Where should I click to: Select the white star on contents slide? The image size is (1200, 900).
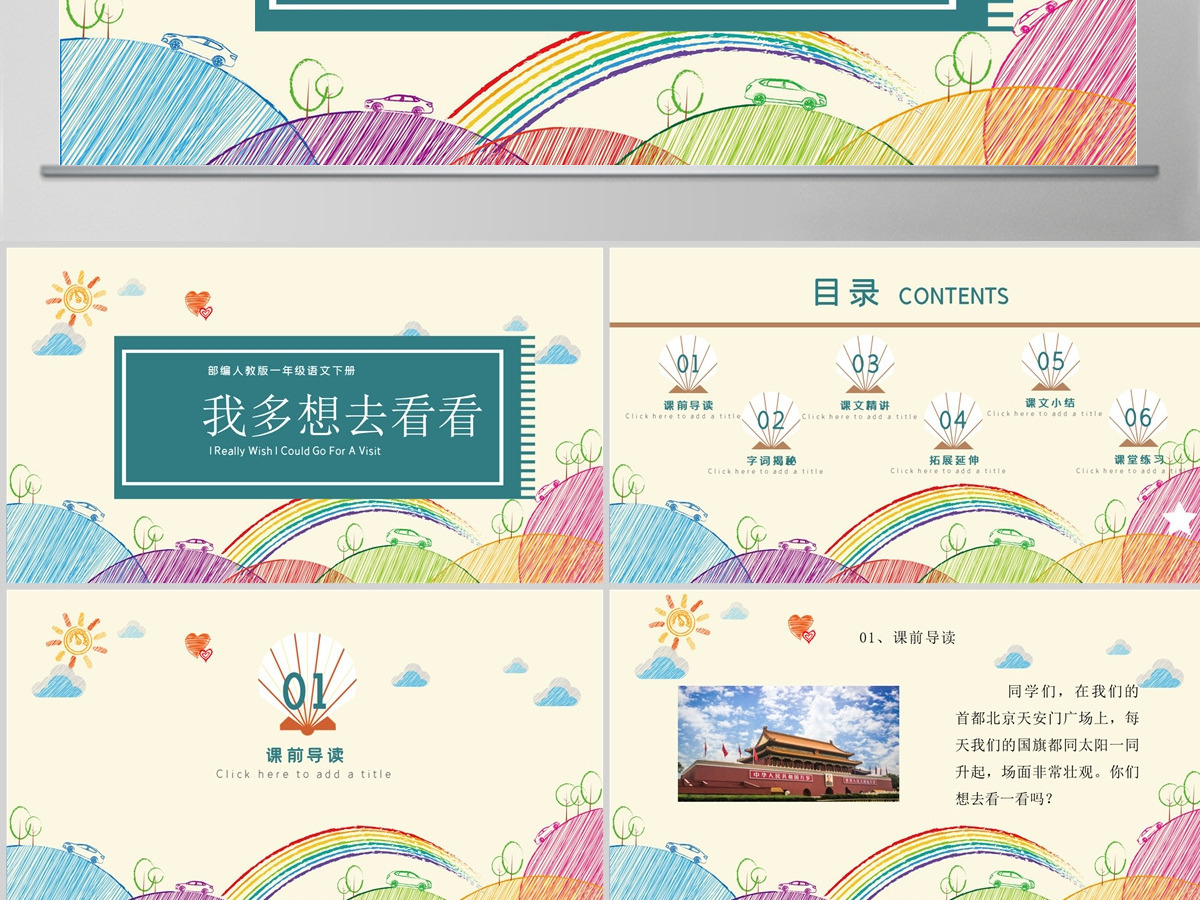coord(1181,518)
